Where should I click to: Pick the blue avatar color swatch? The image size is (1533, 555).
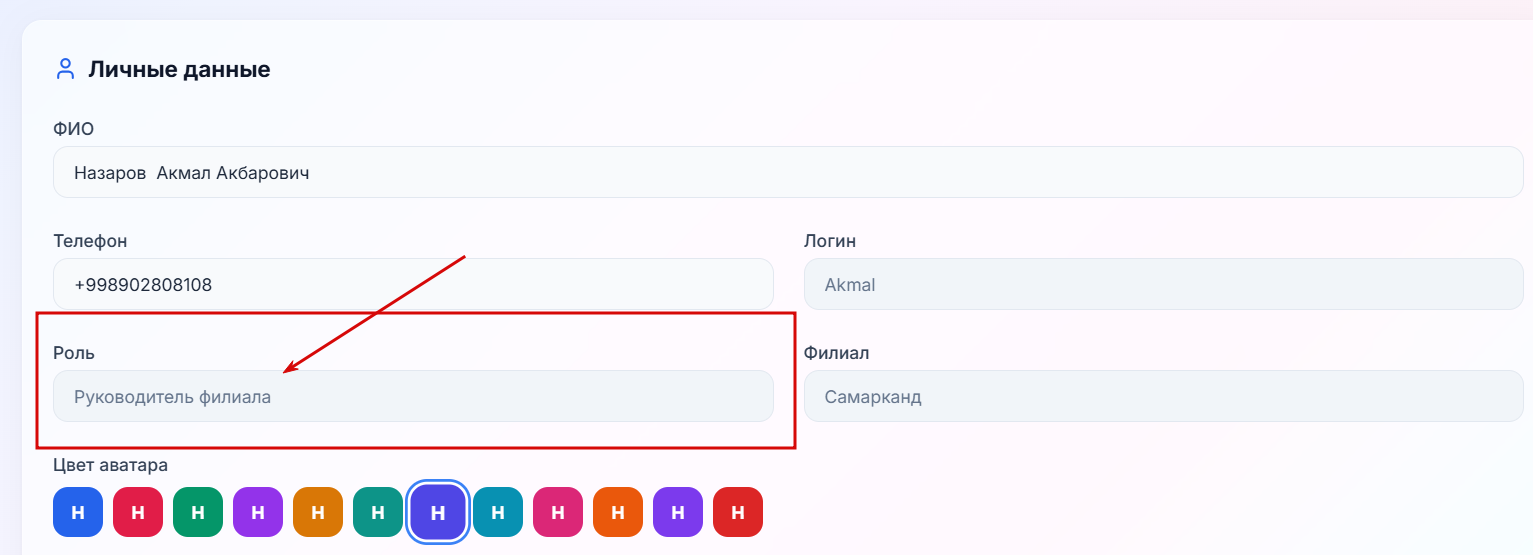[x=78, y=512]
